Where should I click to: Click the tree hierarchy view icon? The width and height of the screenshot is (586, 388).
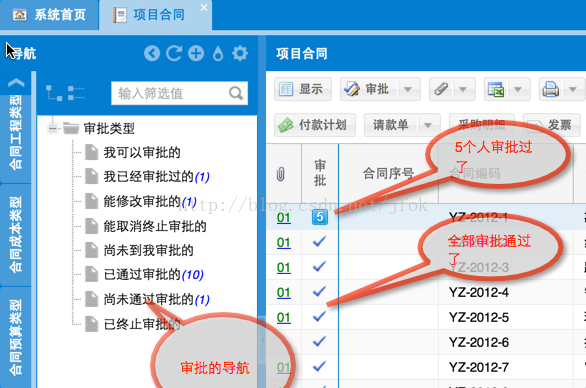coord(54,93)
